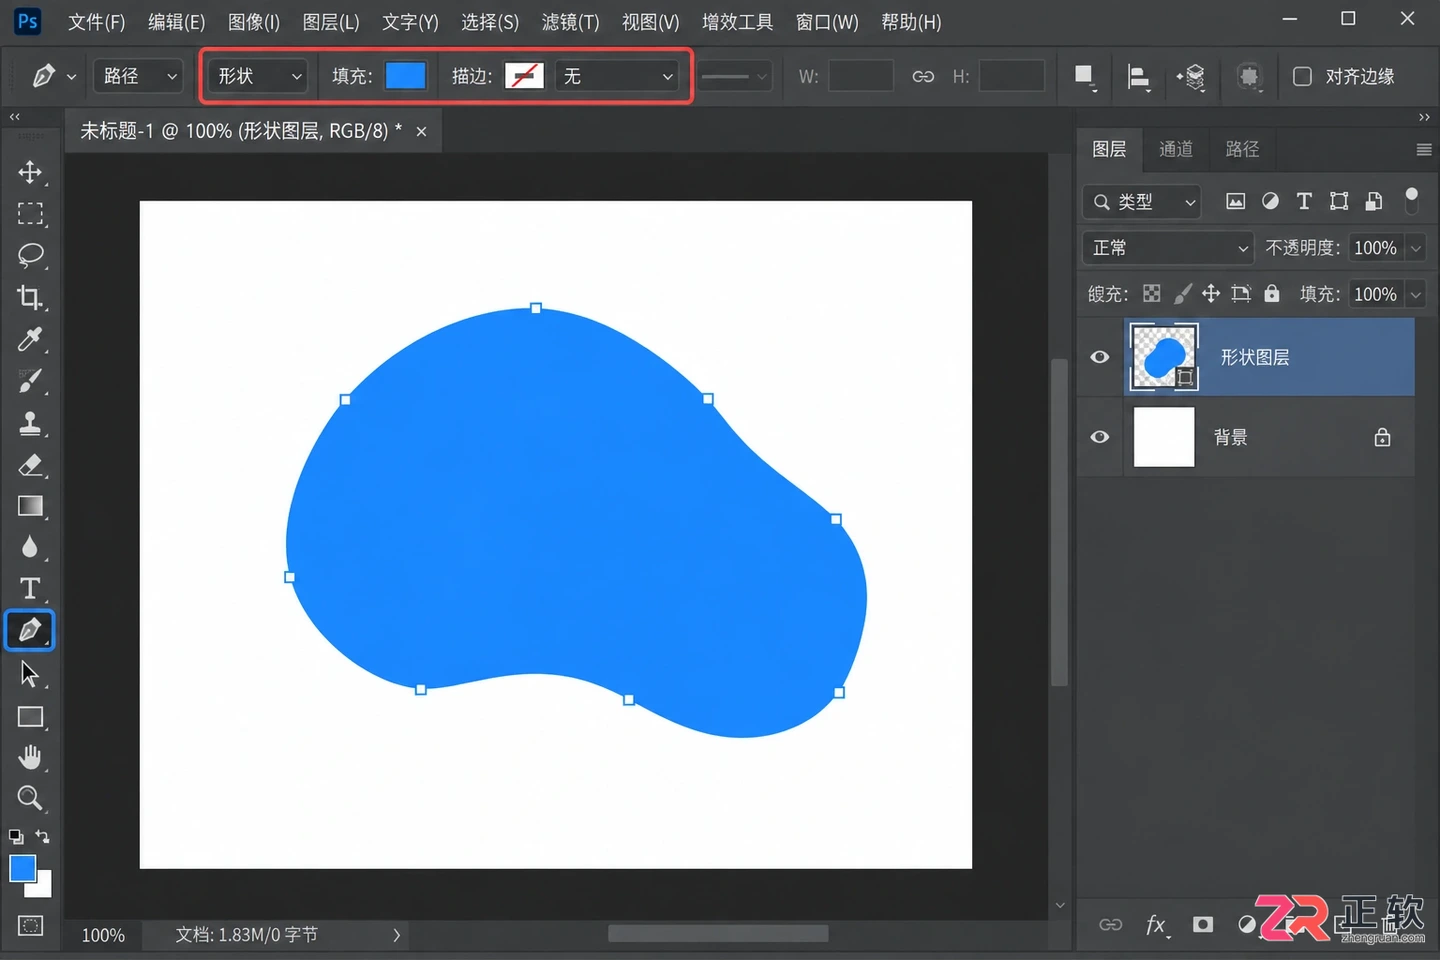The width and height of the screenshot is (1440, 960).
Task: Select the Zoom tool
Action: (x=30, y=798)
